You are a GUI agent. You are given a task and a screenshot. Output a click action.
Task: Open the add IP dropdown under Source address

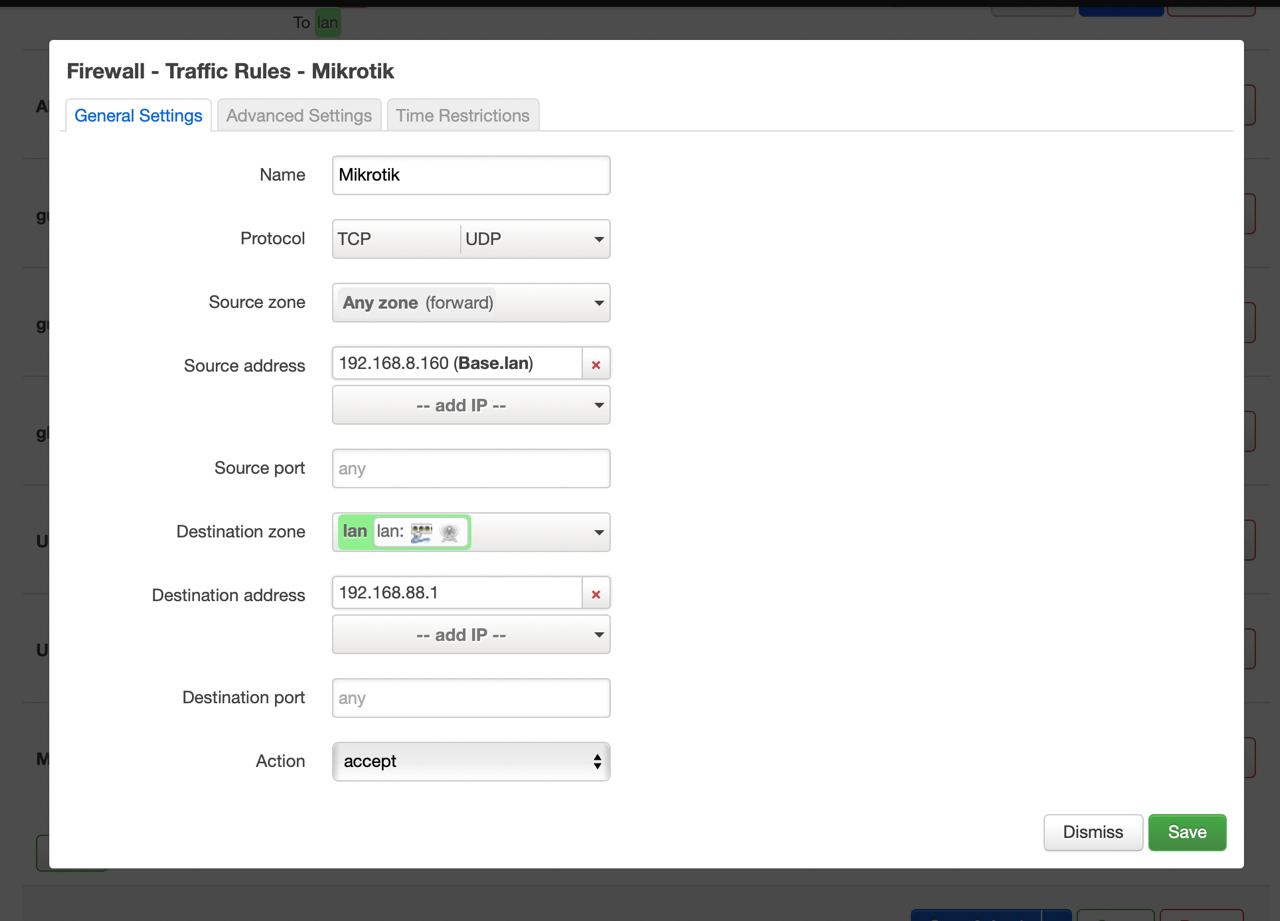pos(471,405)
